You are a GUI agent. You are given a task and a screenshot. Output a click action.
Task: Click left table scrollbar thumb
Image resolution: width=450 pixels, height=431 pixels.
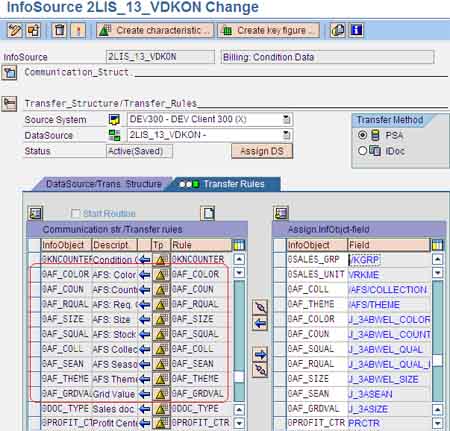[x=239, y=377]
